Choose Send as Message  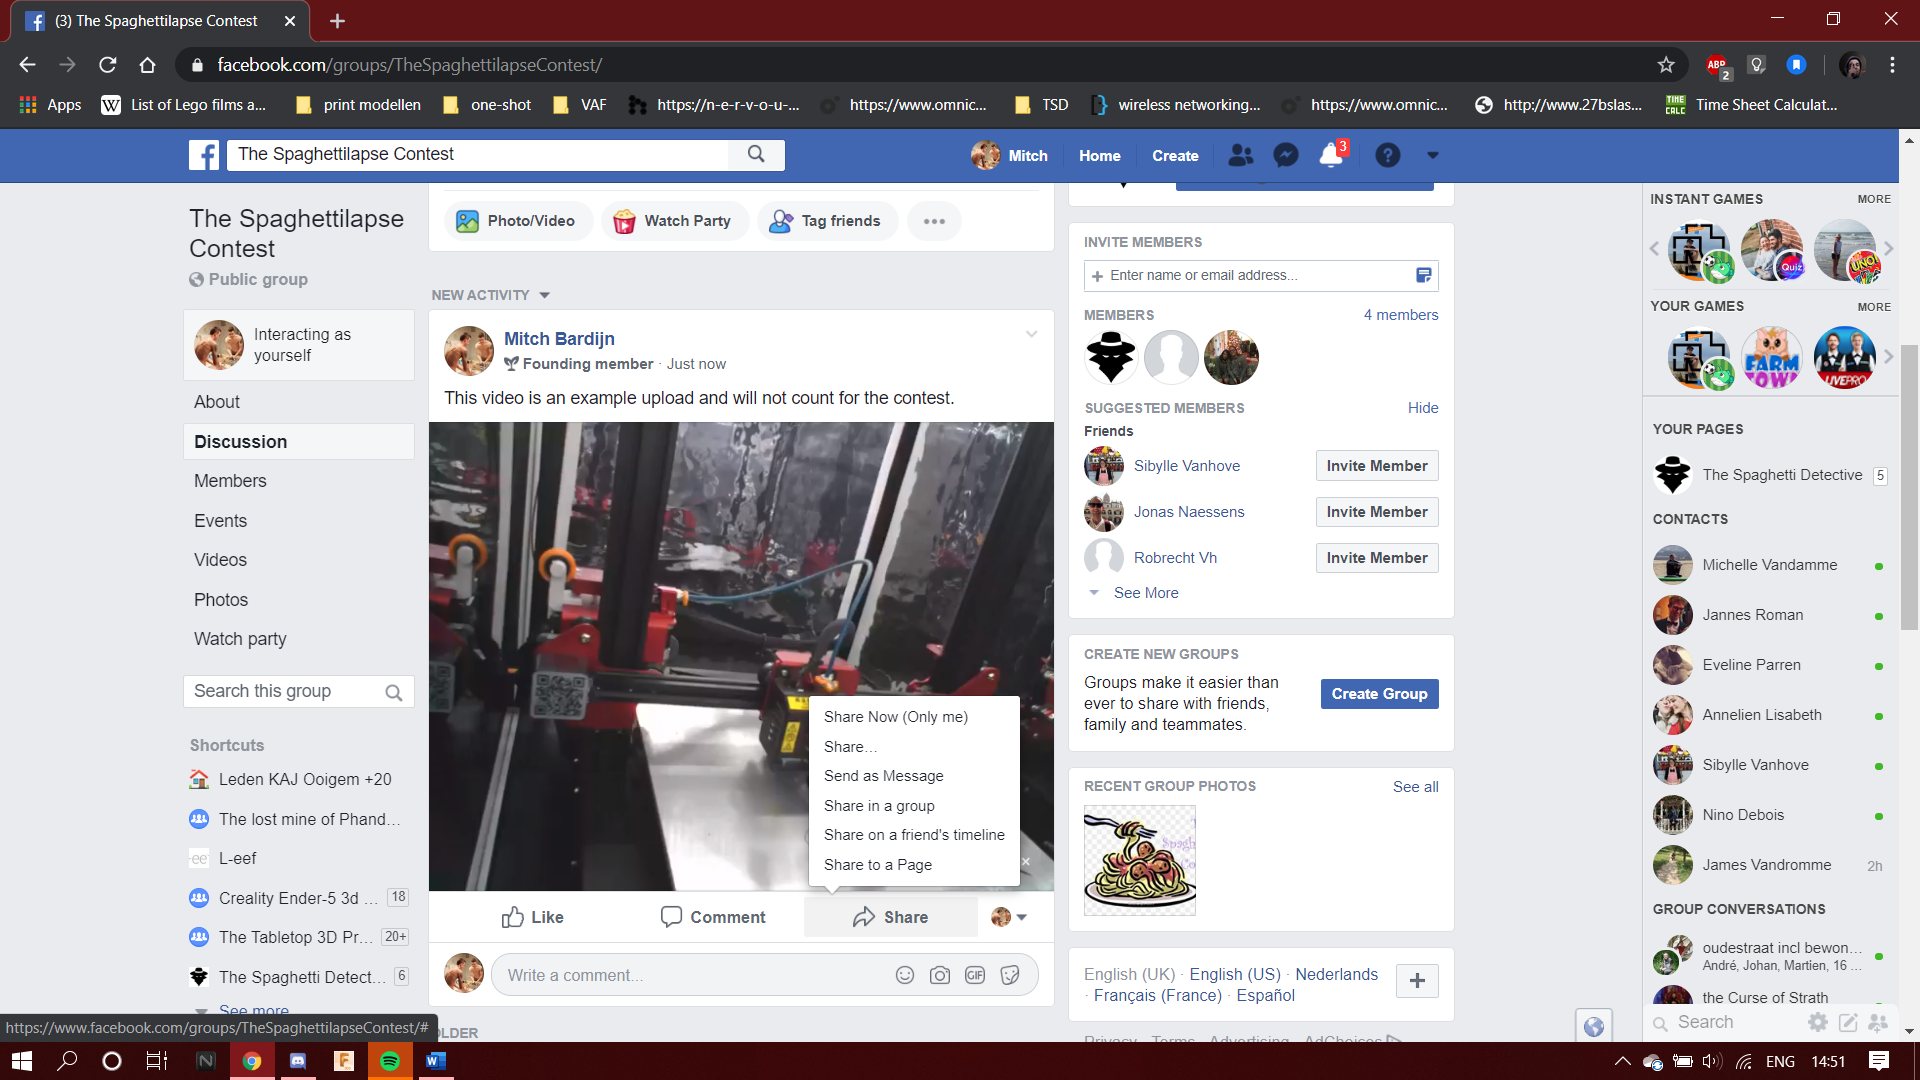[x=884, y=776]
